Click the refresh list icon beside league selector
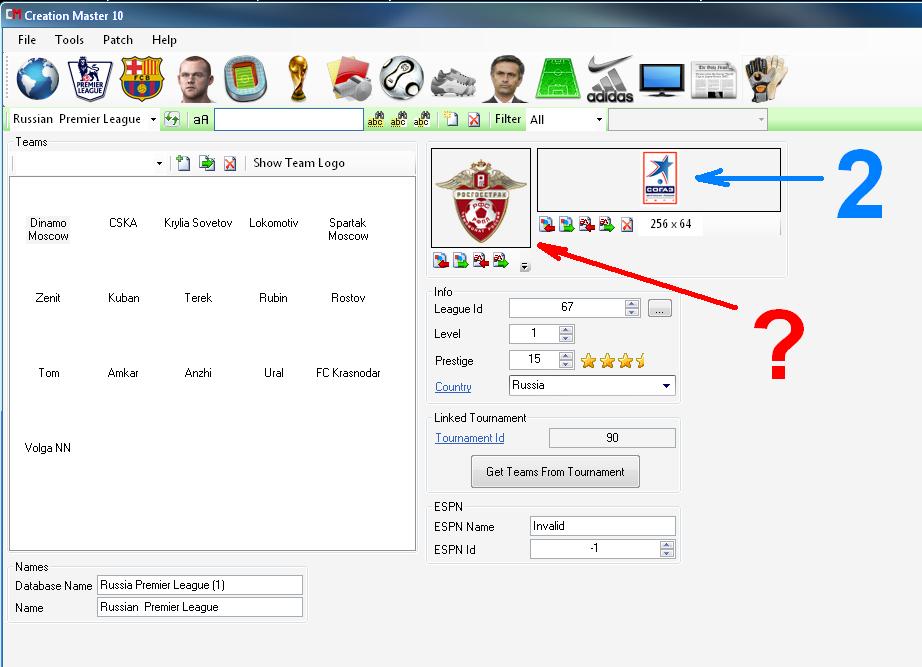 click(172, 119)
